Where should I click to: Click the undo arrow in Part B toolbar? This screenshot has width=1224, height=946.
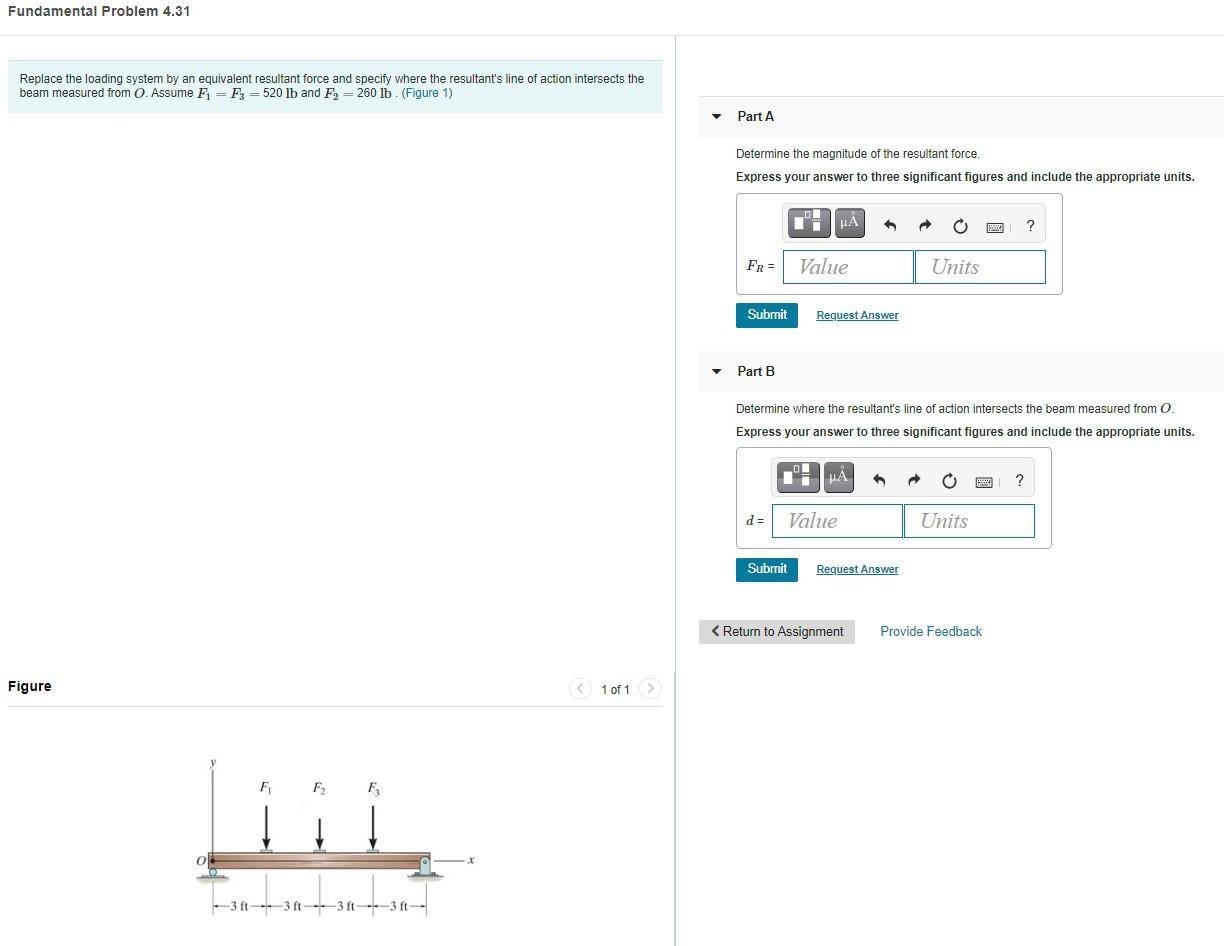(x=878, y=480)
